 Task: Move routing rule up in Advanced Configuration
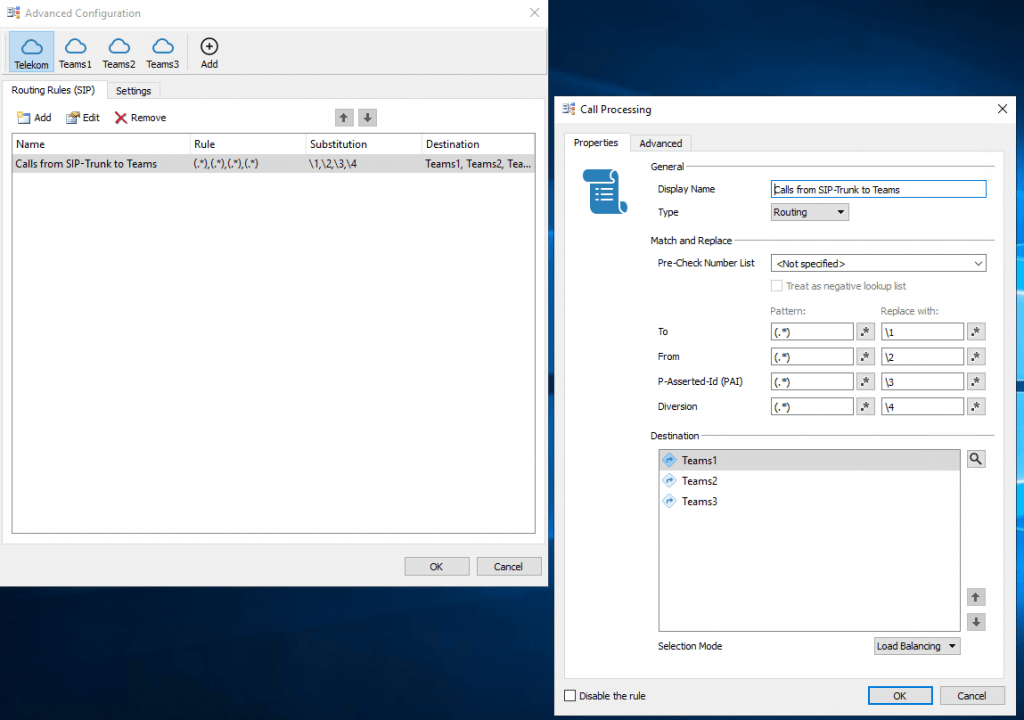point(344,118)
